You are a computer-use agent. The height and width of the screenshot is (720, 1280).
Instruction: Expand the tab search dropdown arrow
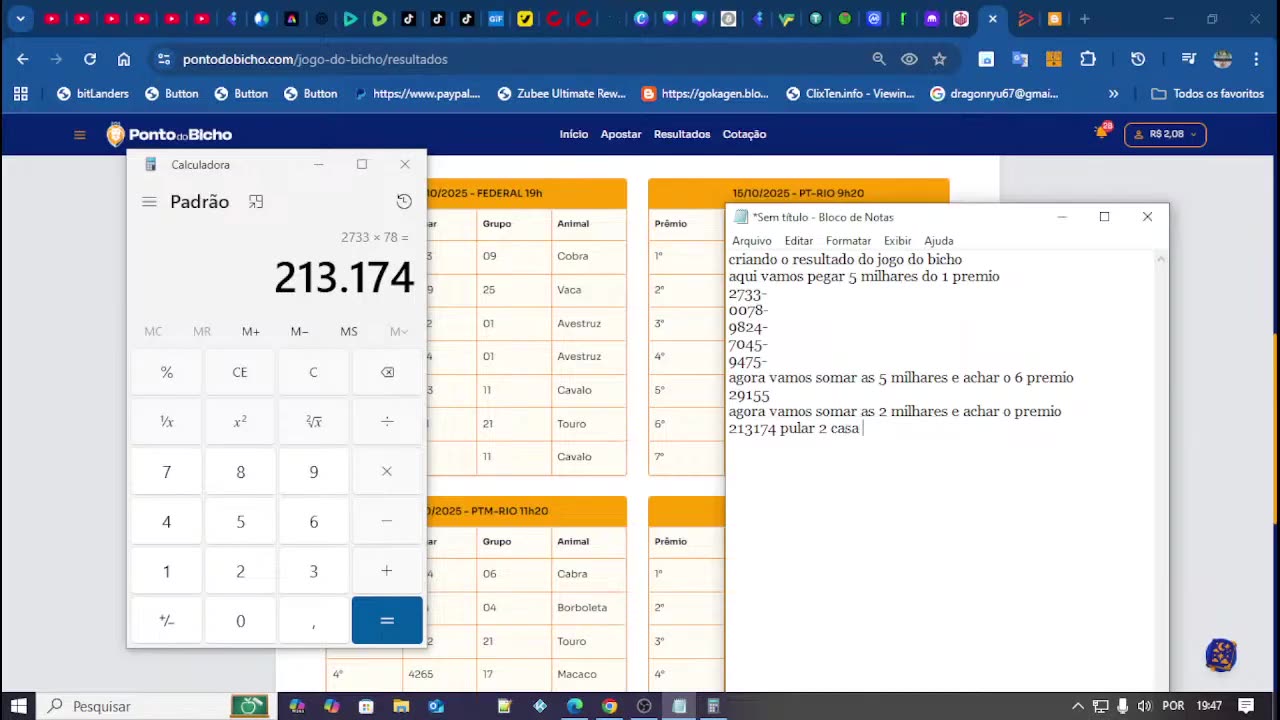point(20,19)
